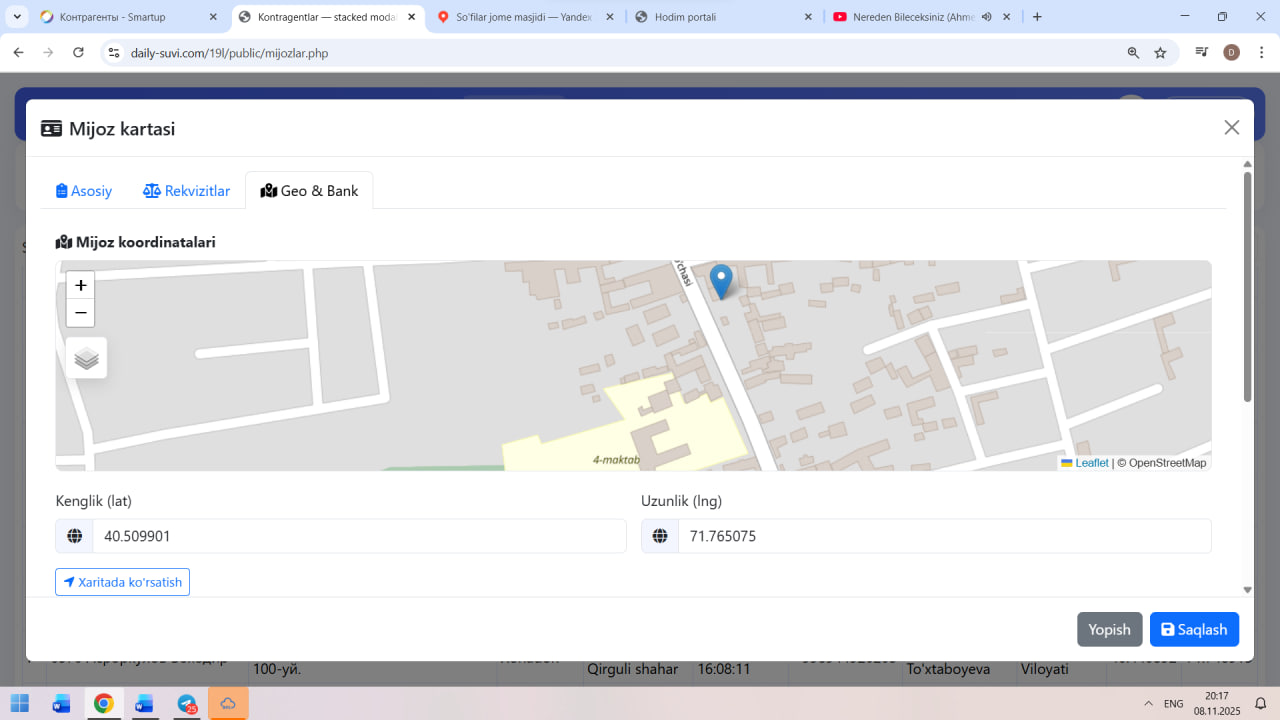Open Google Chrome from the taskbar
The height and width of the screenshot is (720, 1280).
point(103,703)
